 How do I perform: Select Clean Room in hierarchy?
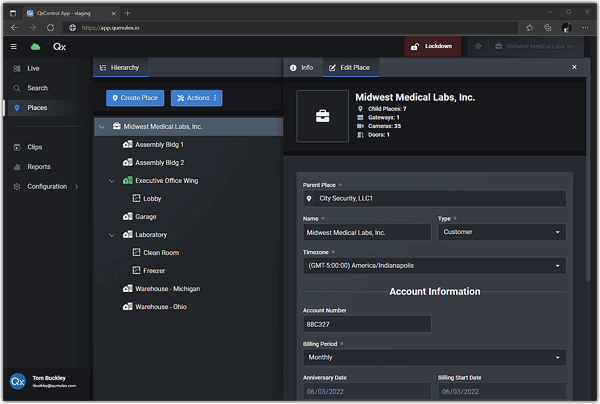161,252
